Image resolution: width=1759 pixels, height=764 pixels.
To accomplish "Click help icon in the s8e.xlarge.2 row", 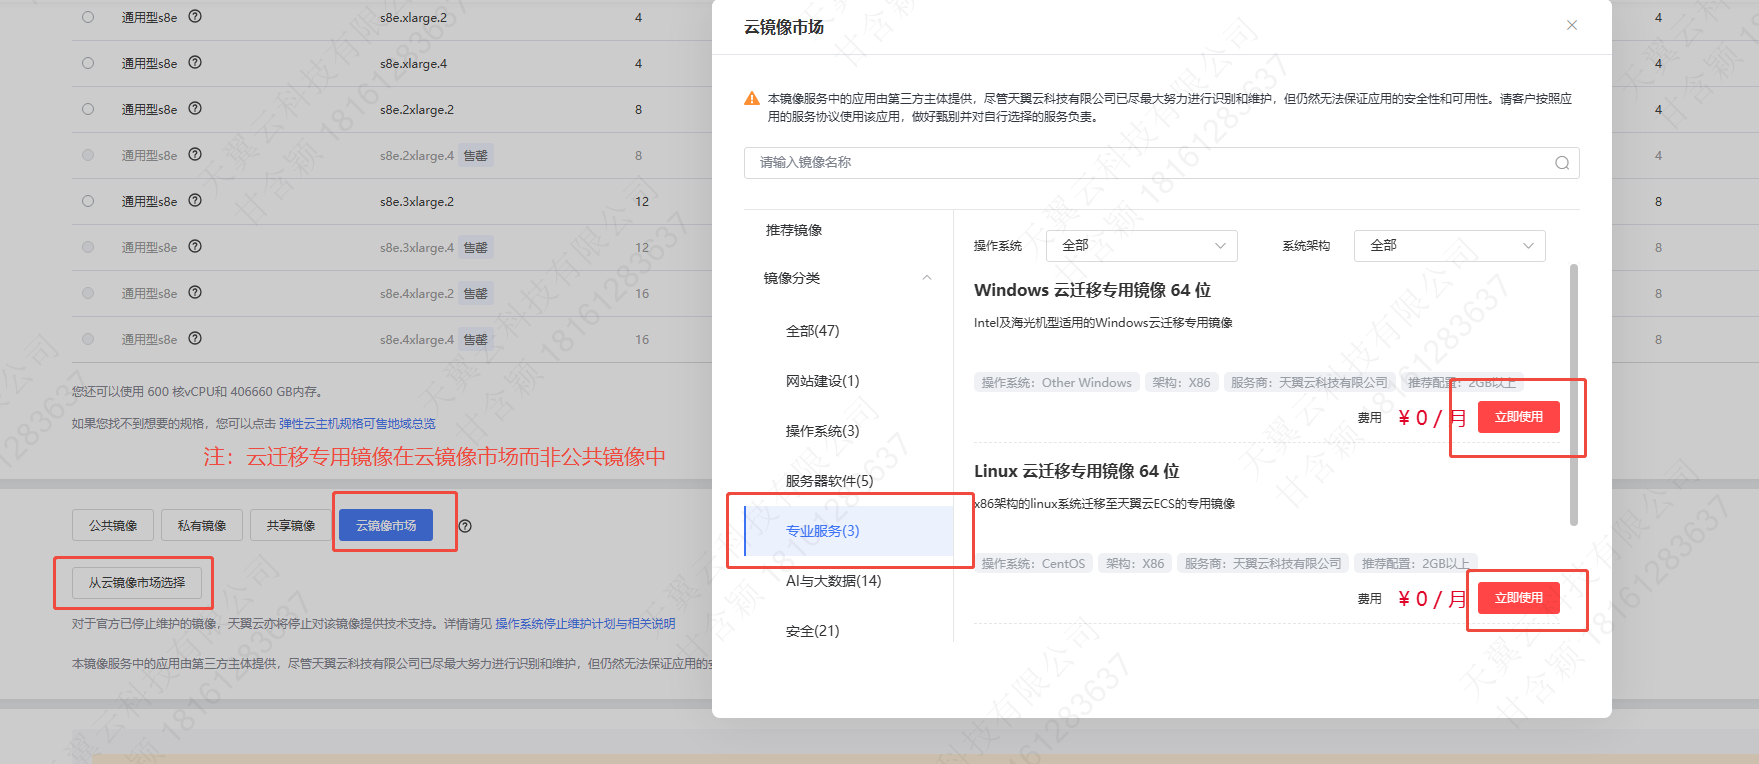I will [195, 17].
